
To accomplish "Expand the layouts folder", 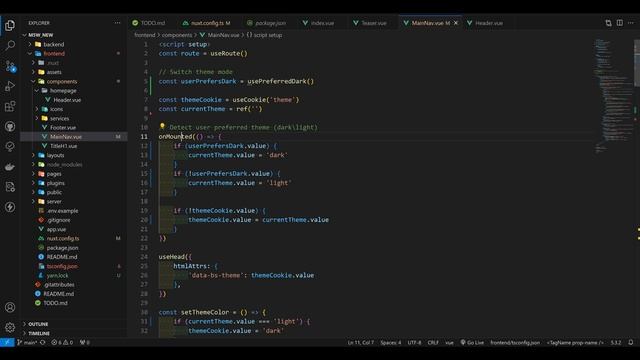I will 55,156.
